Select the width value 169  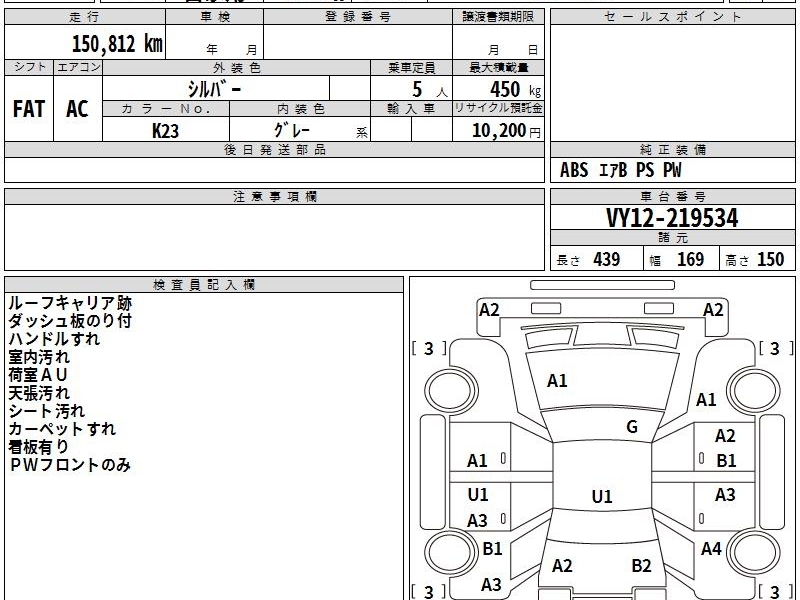point(690,259)
